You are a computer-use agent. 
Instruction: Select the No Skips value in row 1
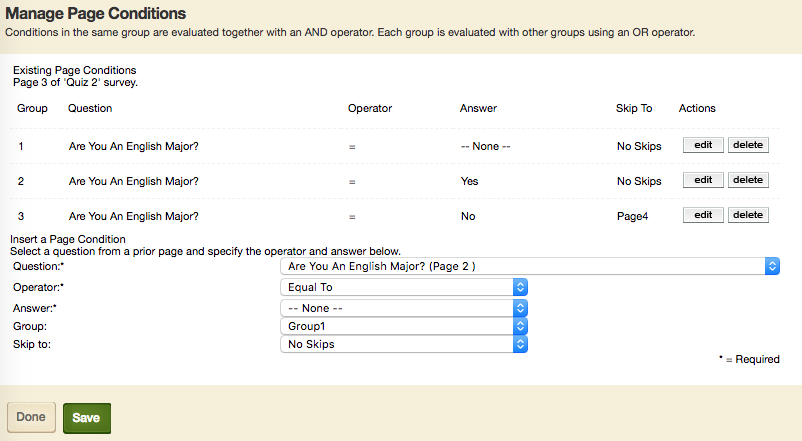click(x=639, y=146)
